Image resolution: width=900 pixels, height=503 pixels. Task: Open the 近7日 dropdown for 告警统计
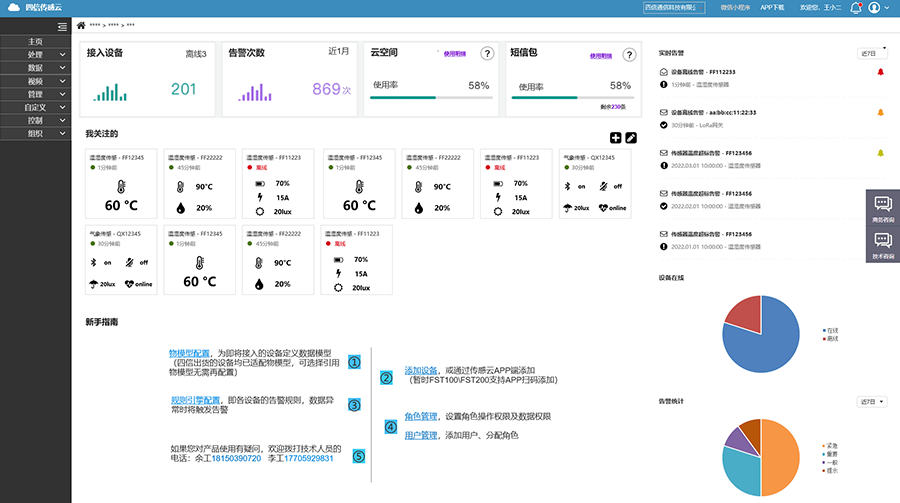pyautogui.click(x=871, y=401)
